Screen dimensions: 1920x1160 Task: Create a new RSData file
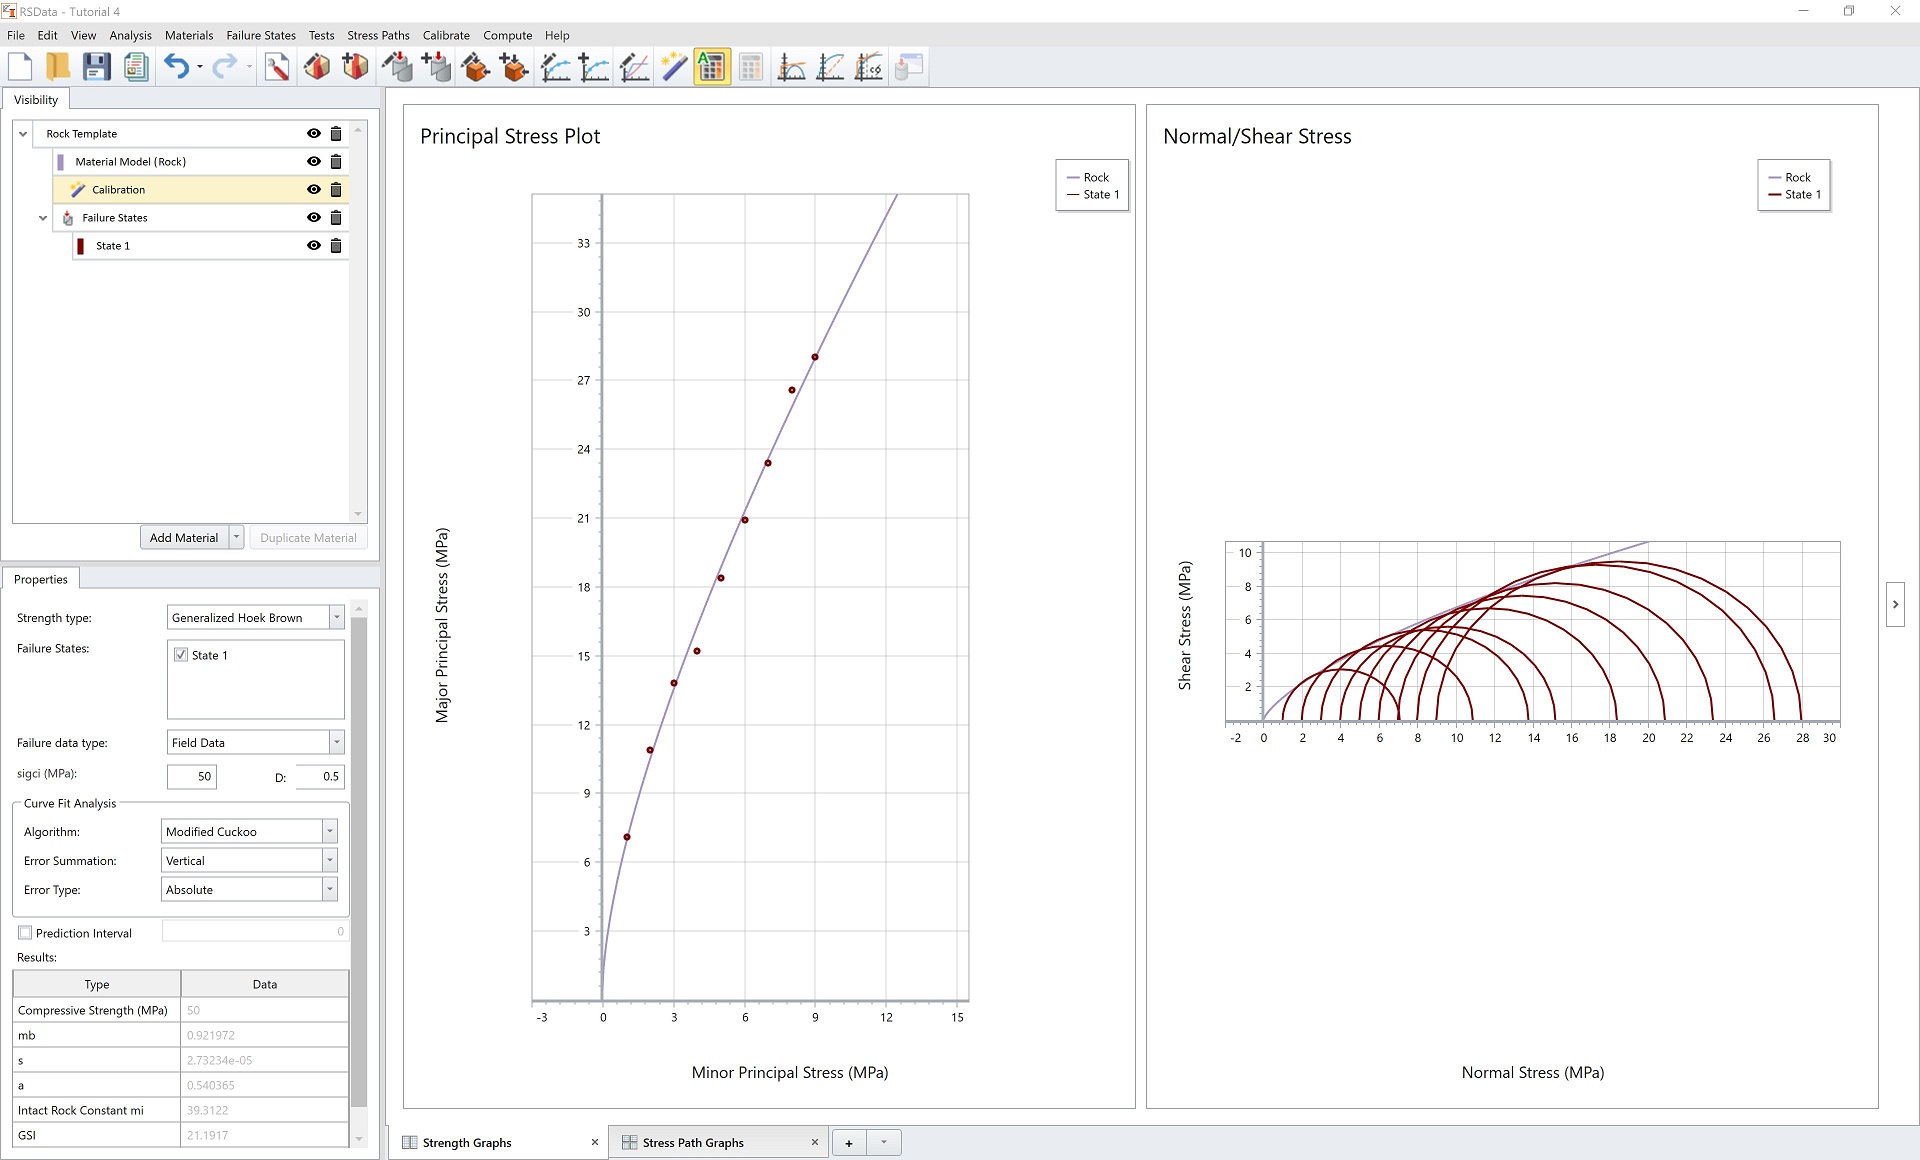tap(19, 66)
